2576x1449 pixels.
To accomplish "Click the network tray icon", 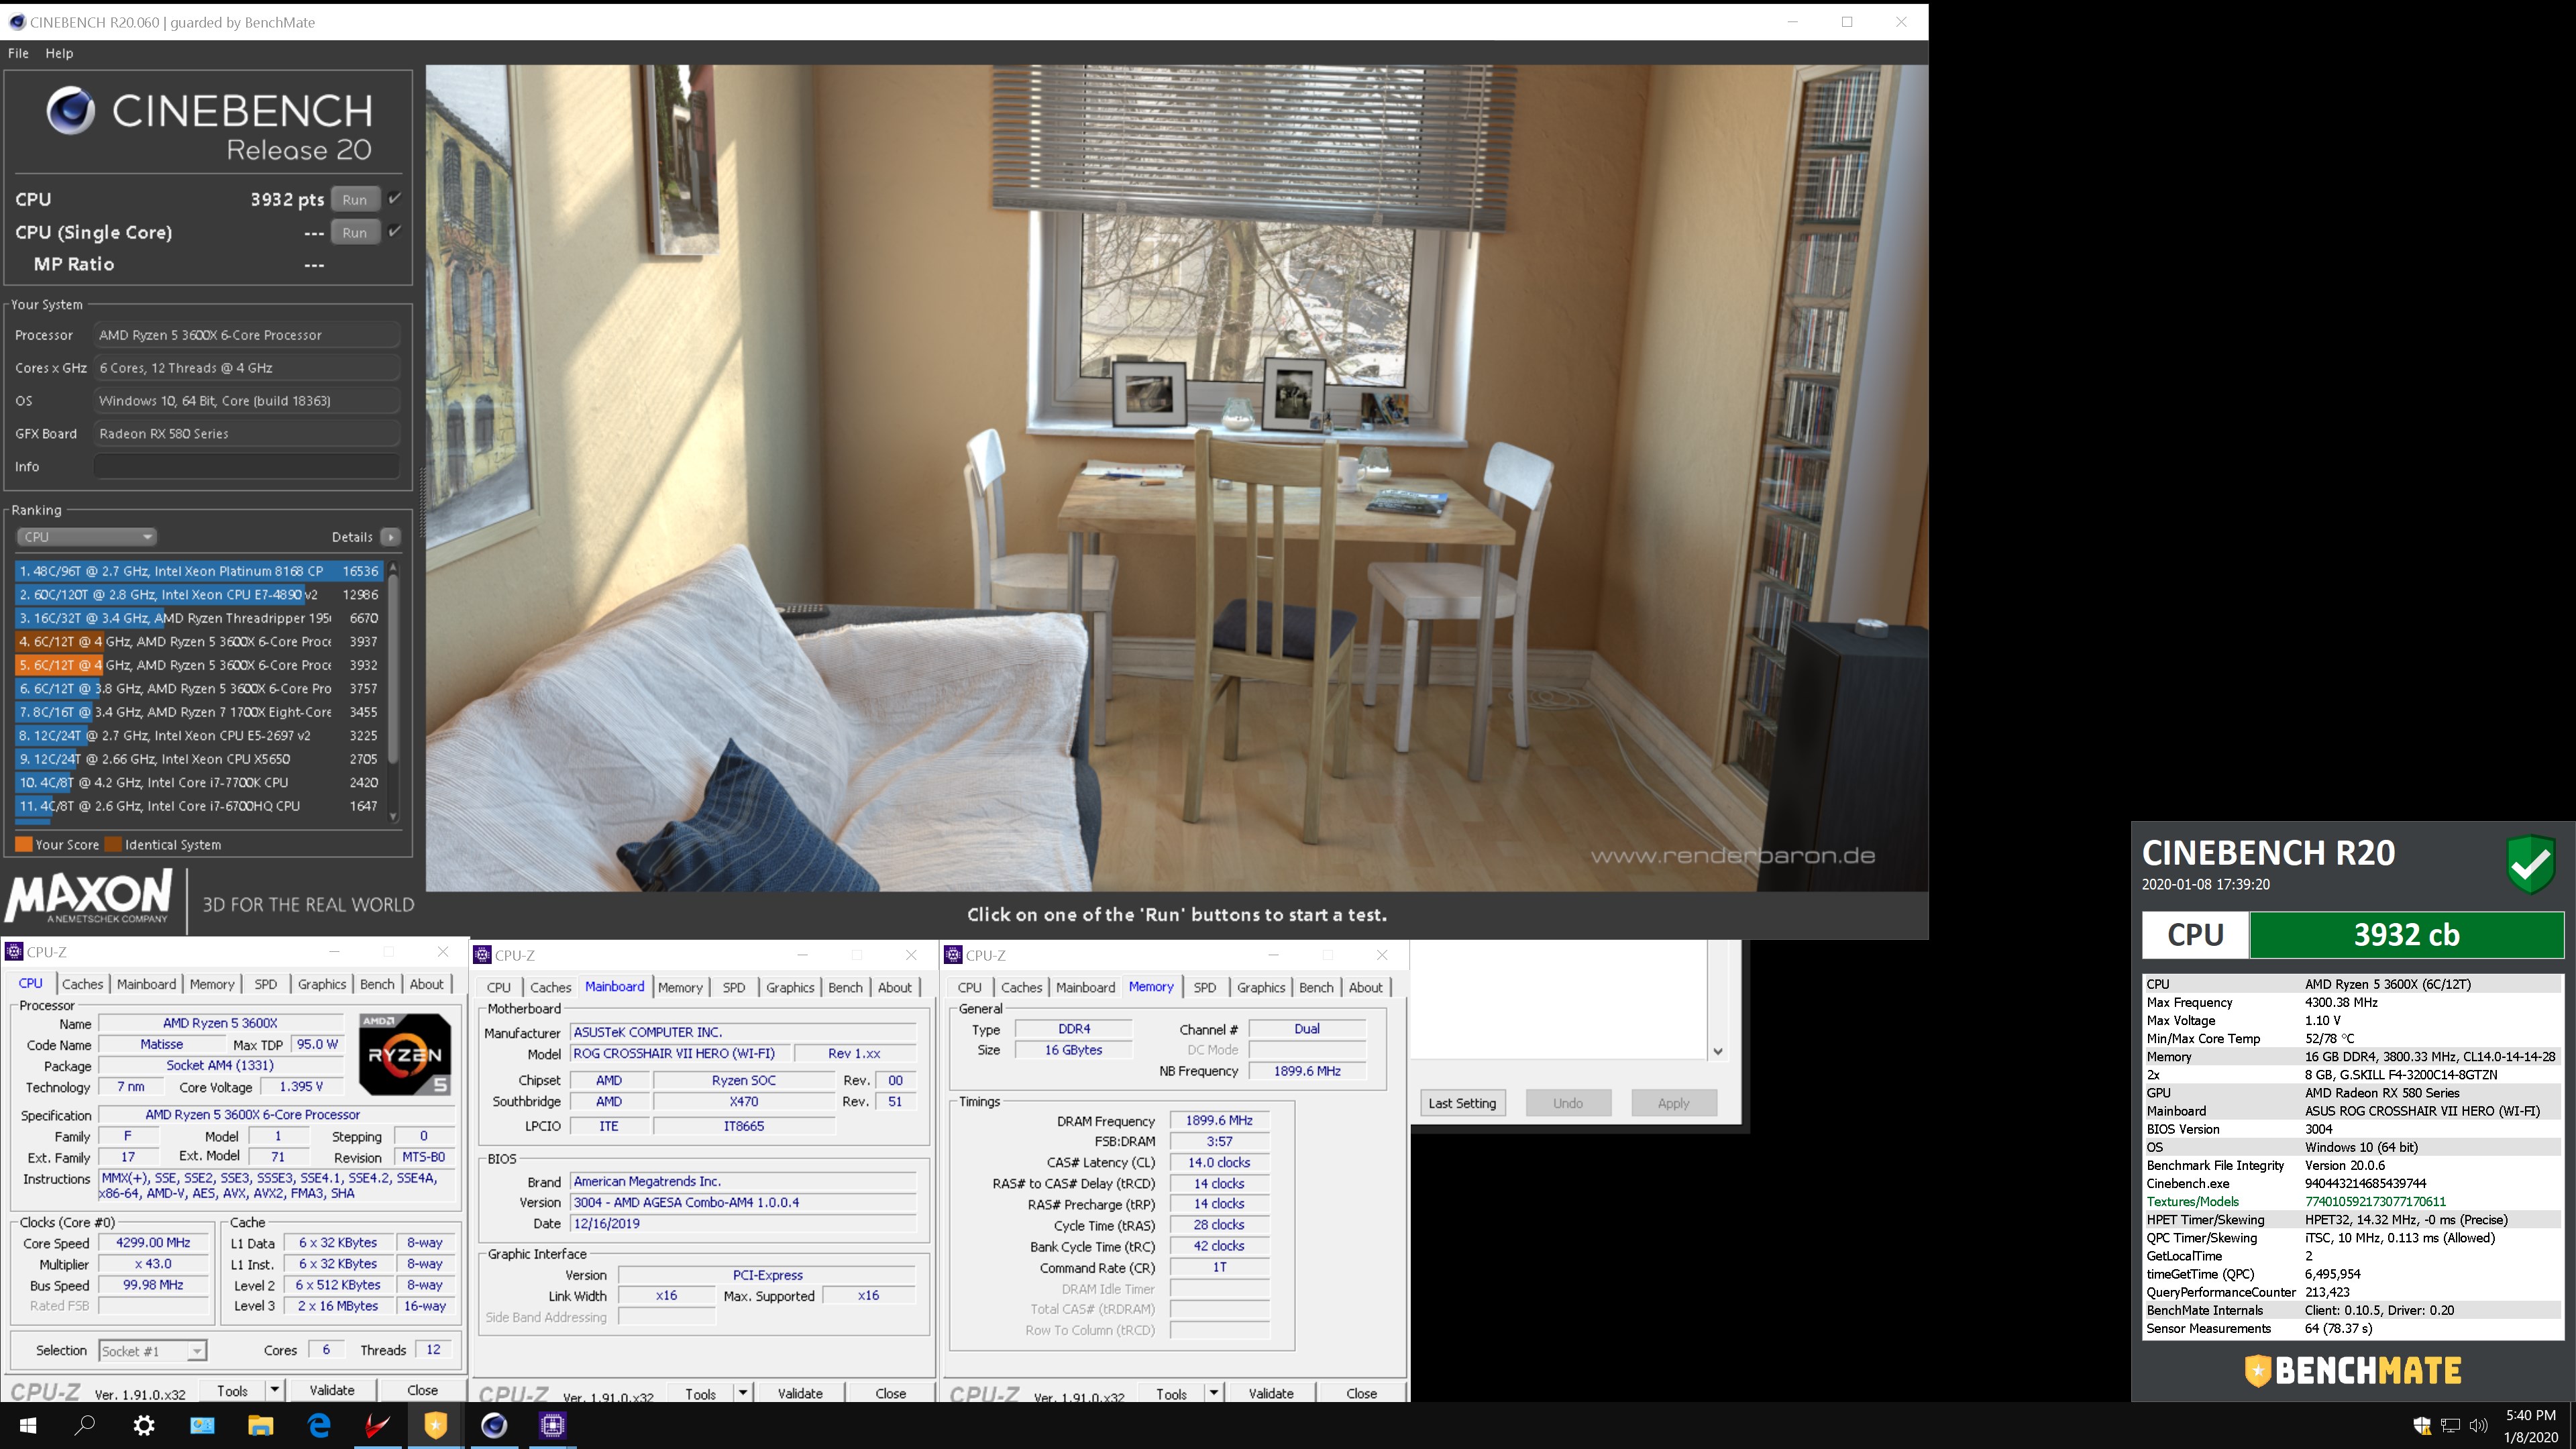I will tap(2450, 1425).
